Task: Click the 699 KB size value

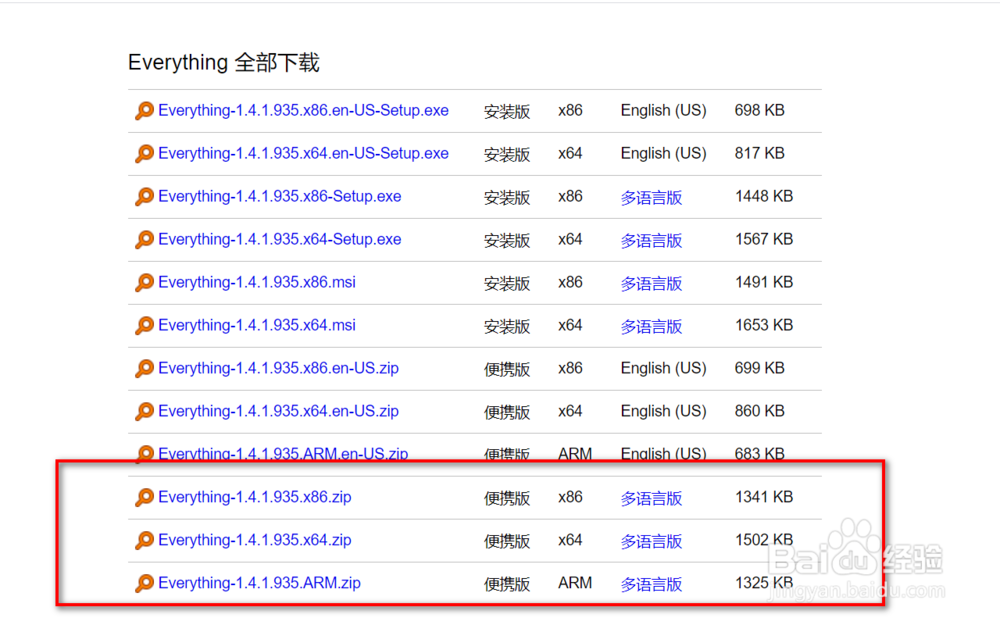Action: click(x=759, y=368)
